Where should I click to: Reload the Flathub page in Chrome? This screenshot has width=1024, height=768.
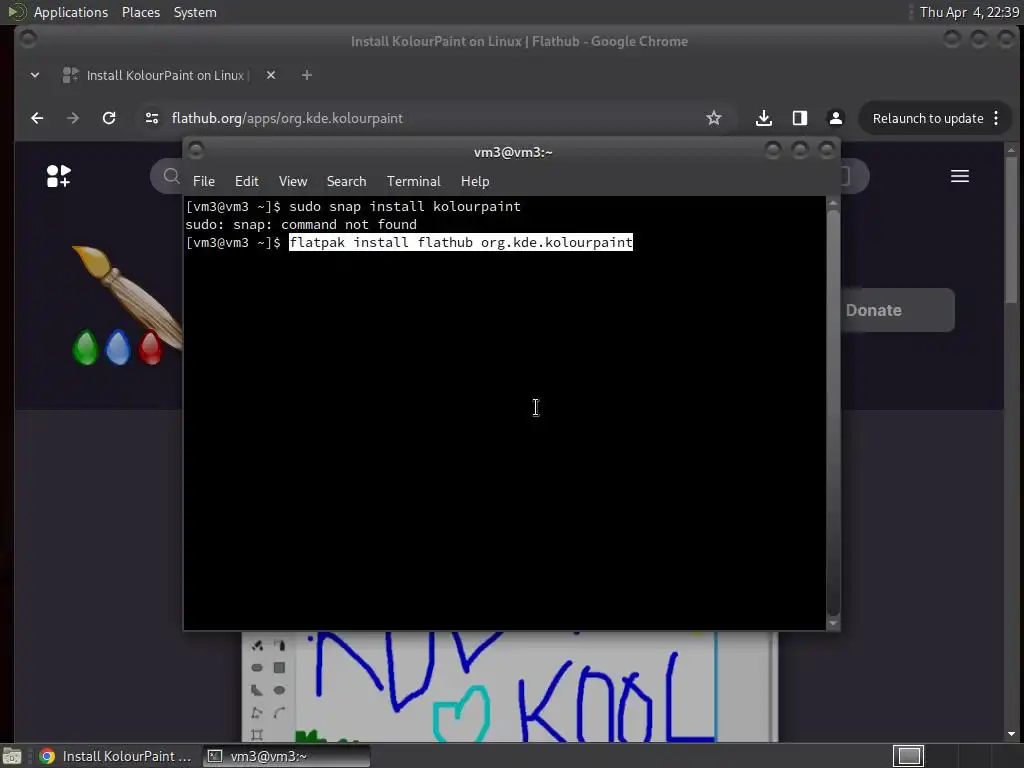pyautogui.click(x=109, y=118)
